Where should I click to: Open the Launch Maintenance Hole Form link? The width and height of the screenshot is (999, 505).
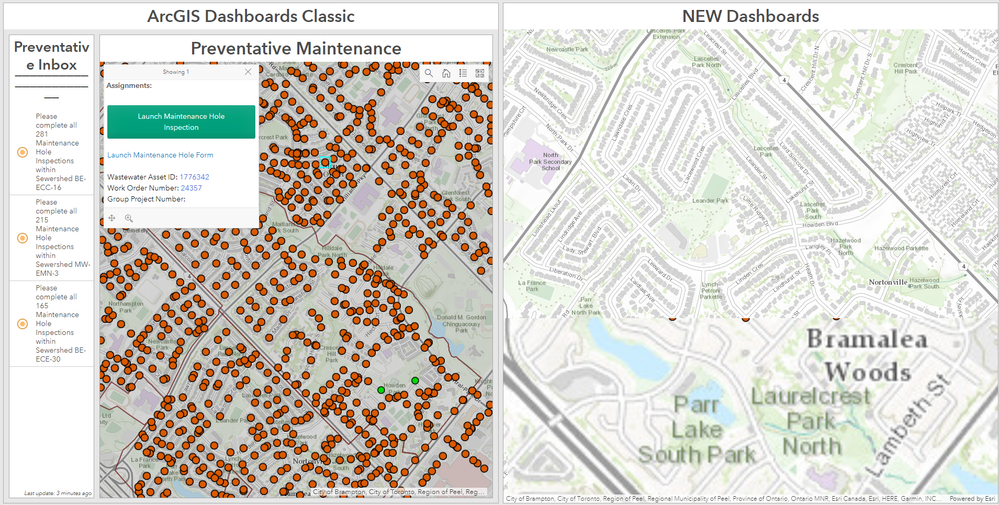point(160,155)
